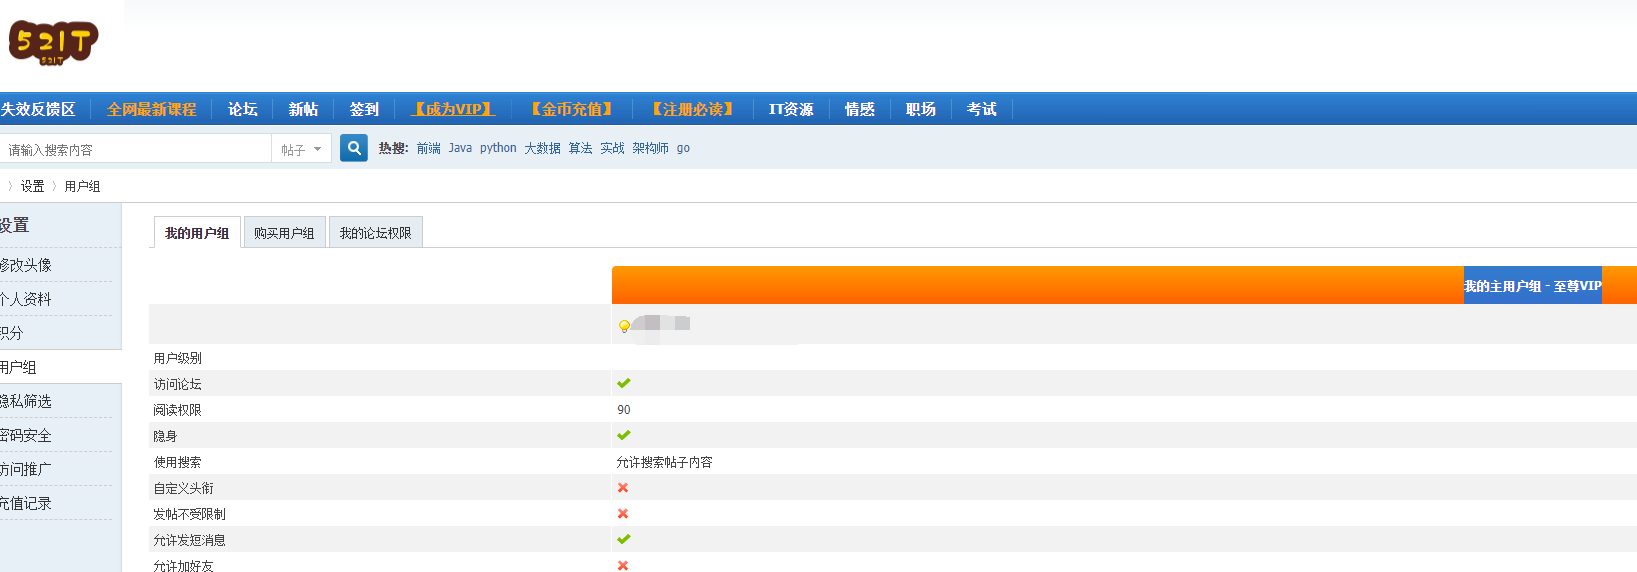Click hot search link Java
The height and width of the screenshot is (572, 1637).
pyautogui.click(x=460, y=148)
